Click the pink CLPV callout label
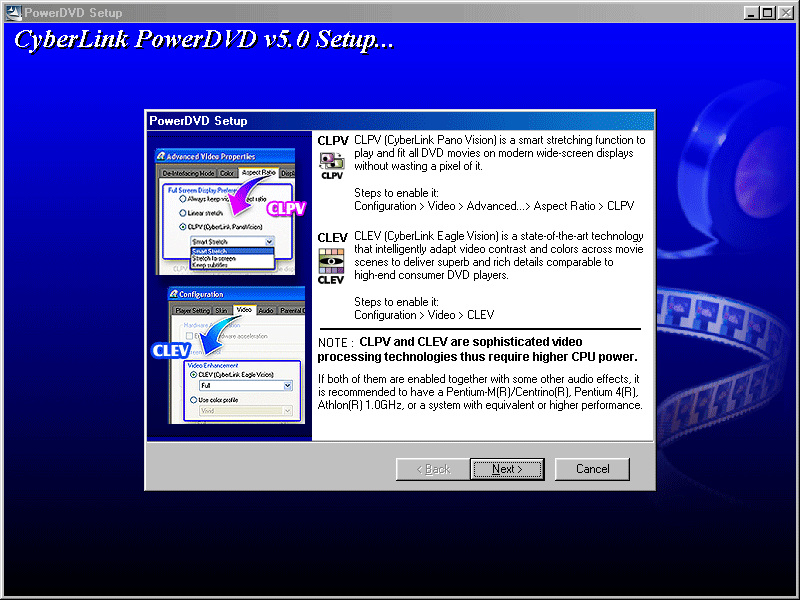800x600 pixels. click(x=286, y=208)
